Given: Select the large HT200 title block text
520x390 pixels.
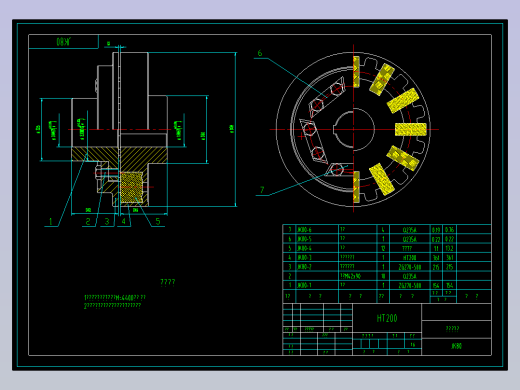Looking at the screenshot, I should 387,318.
